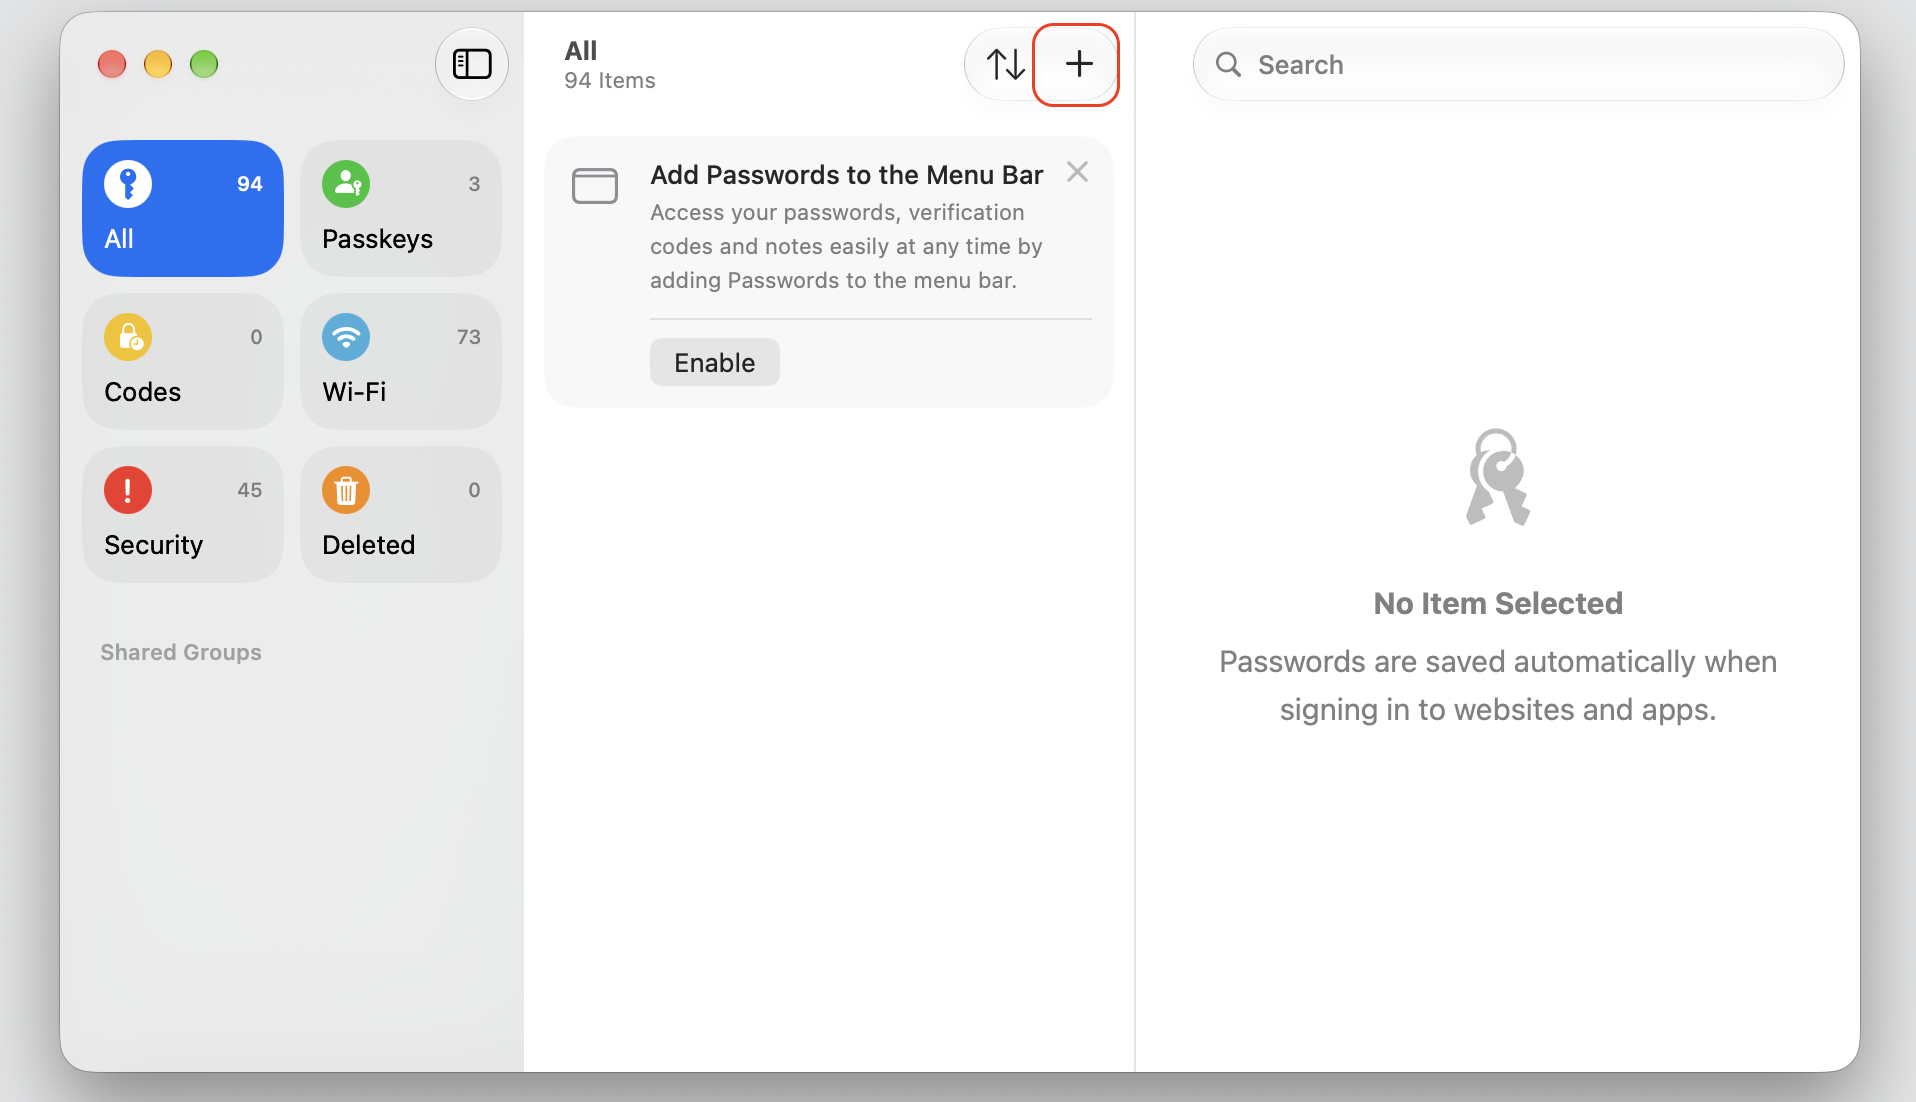Open the Passkeys category
This screenshot has width=1916, height=1102.
(x=401, y=208)
